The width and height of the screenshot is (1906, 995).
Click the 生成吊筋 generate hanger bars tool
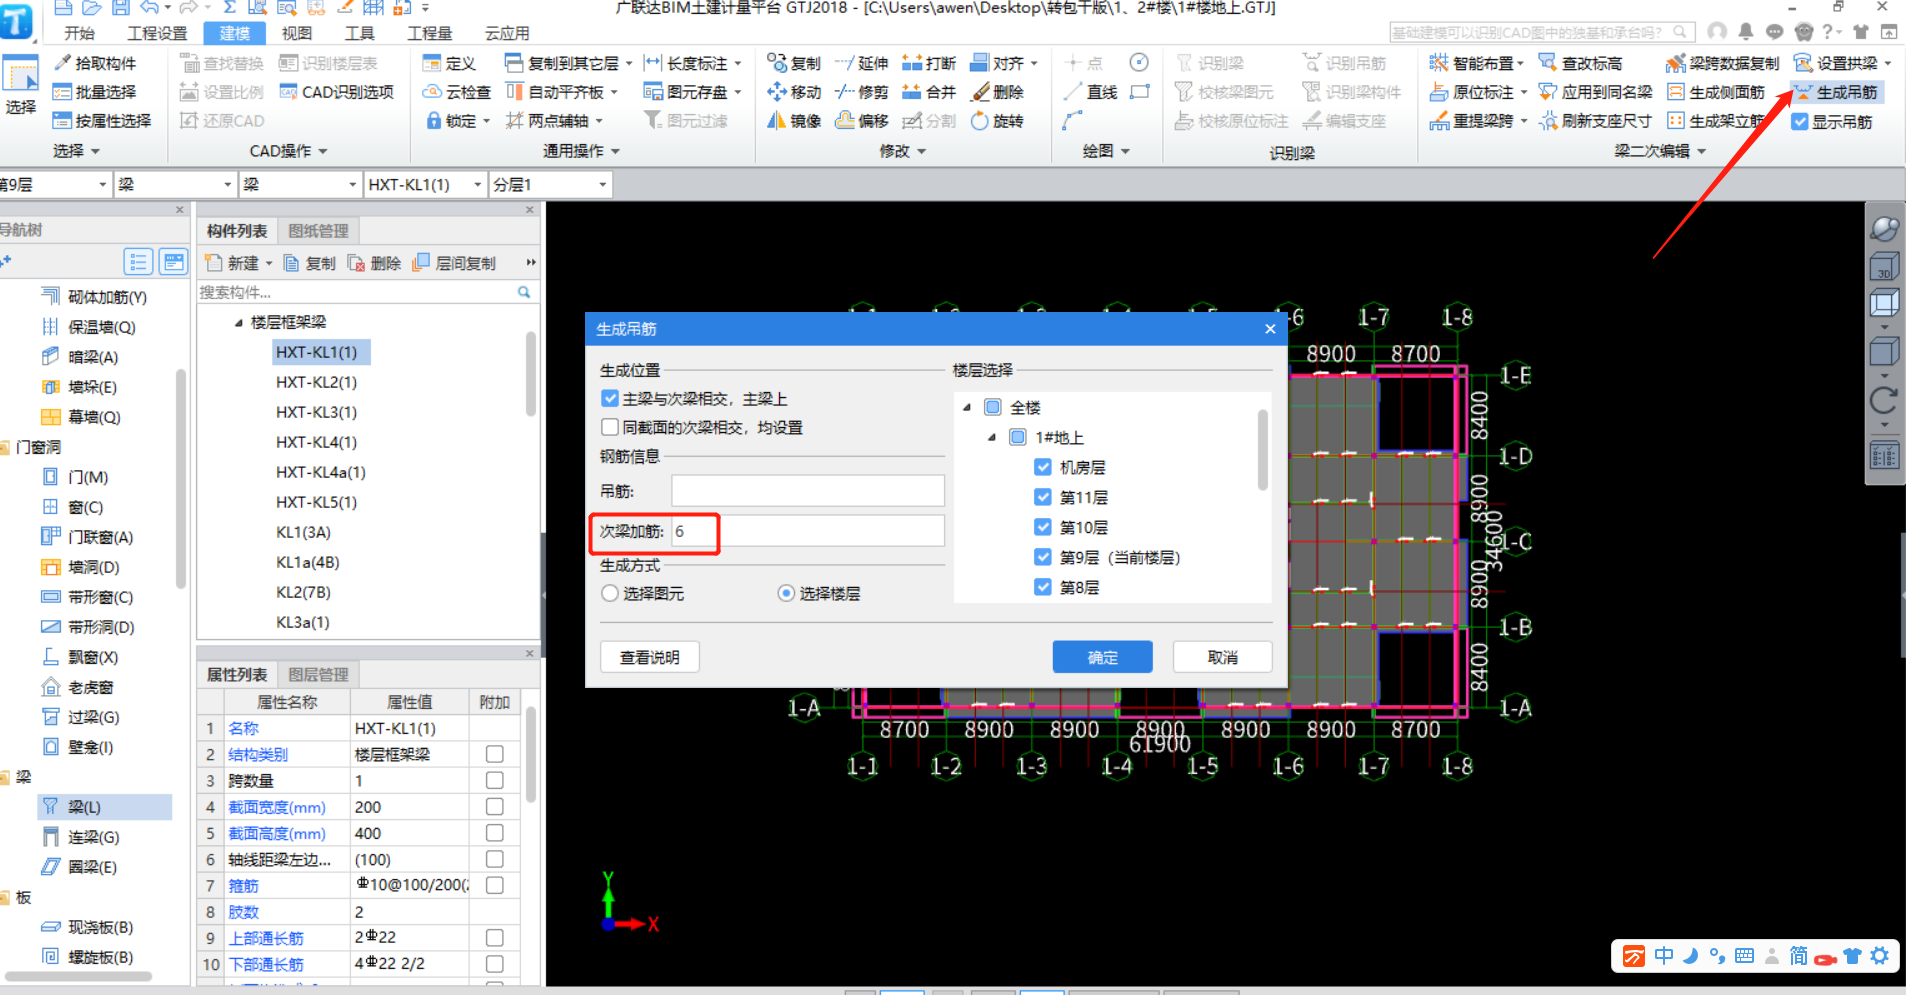1836,92
